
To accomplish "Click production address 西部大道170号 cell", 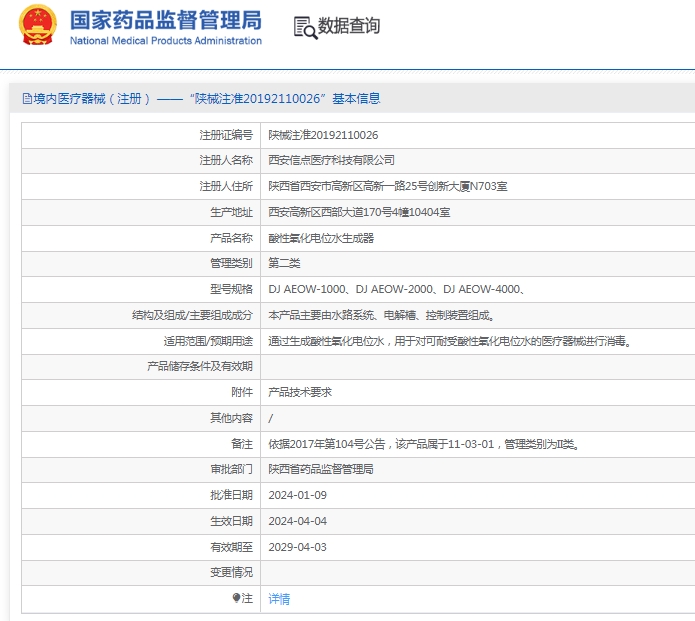I will coord(359,212).
